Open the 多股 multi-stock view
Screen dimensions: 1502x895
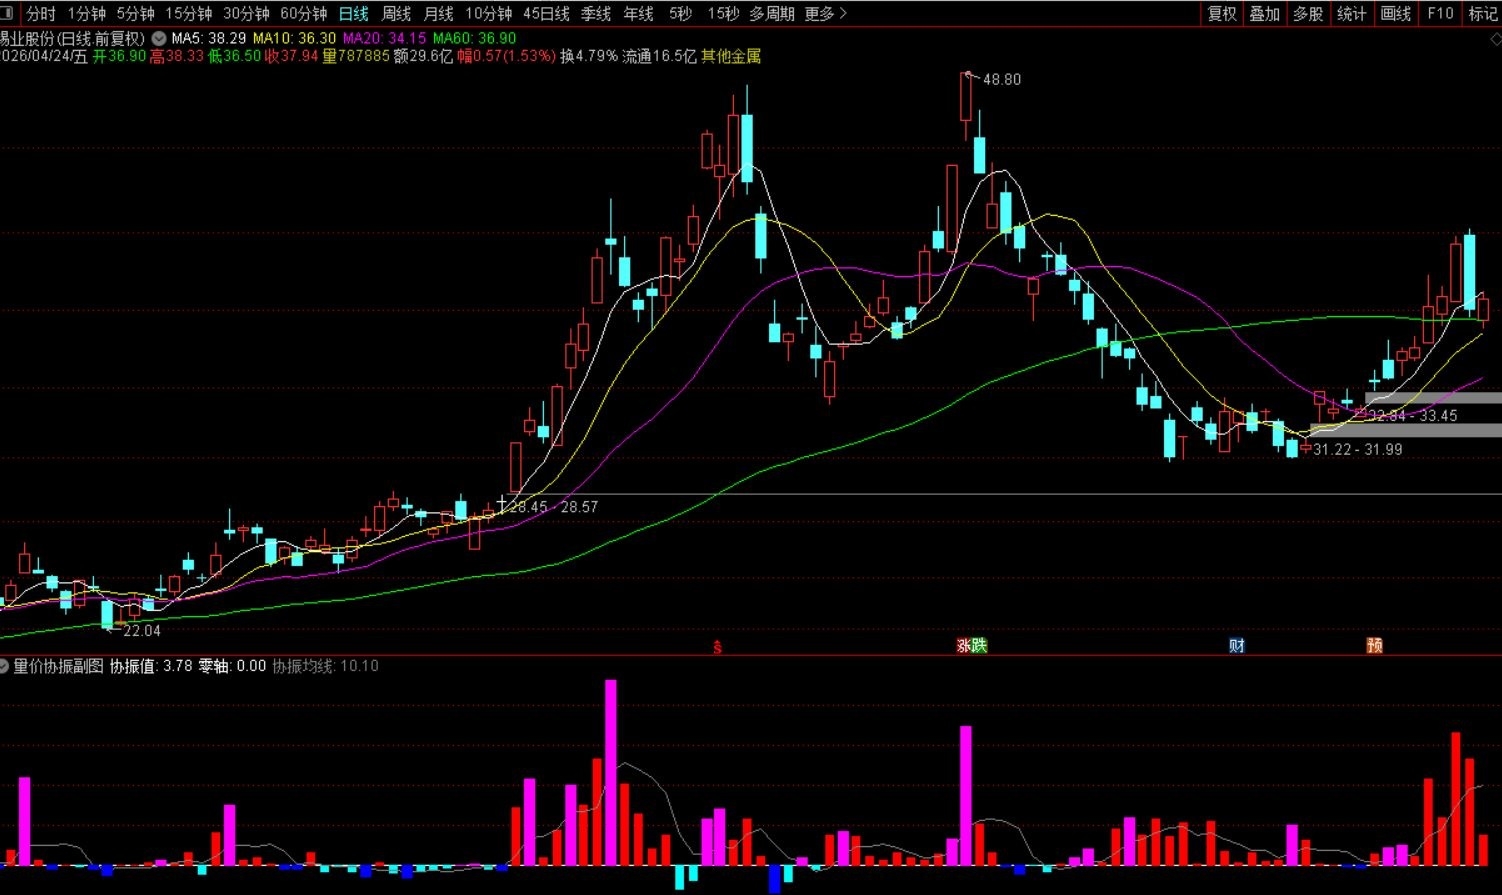1308,13
